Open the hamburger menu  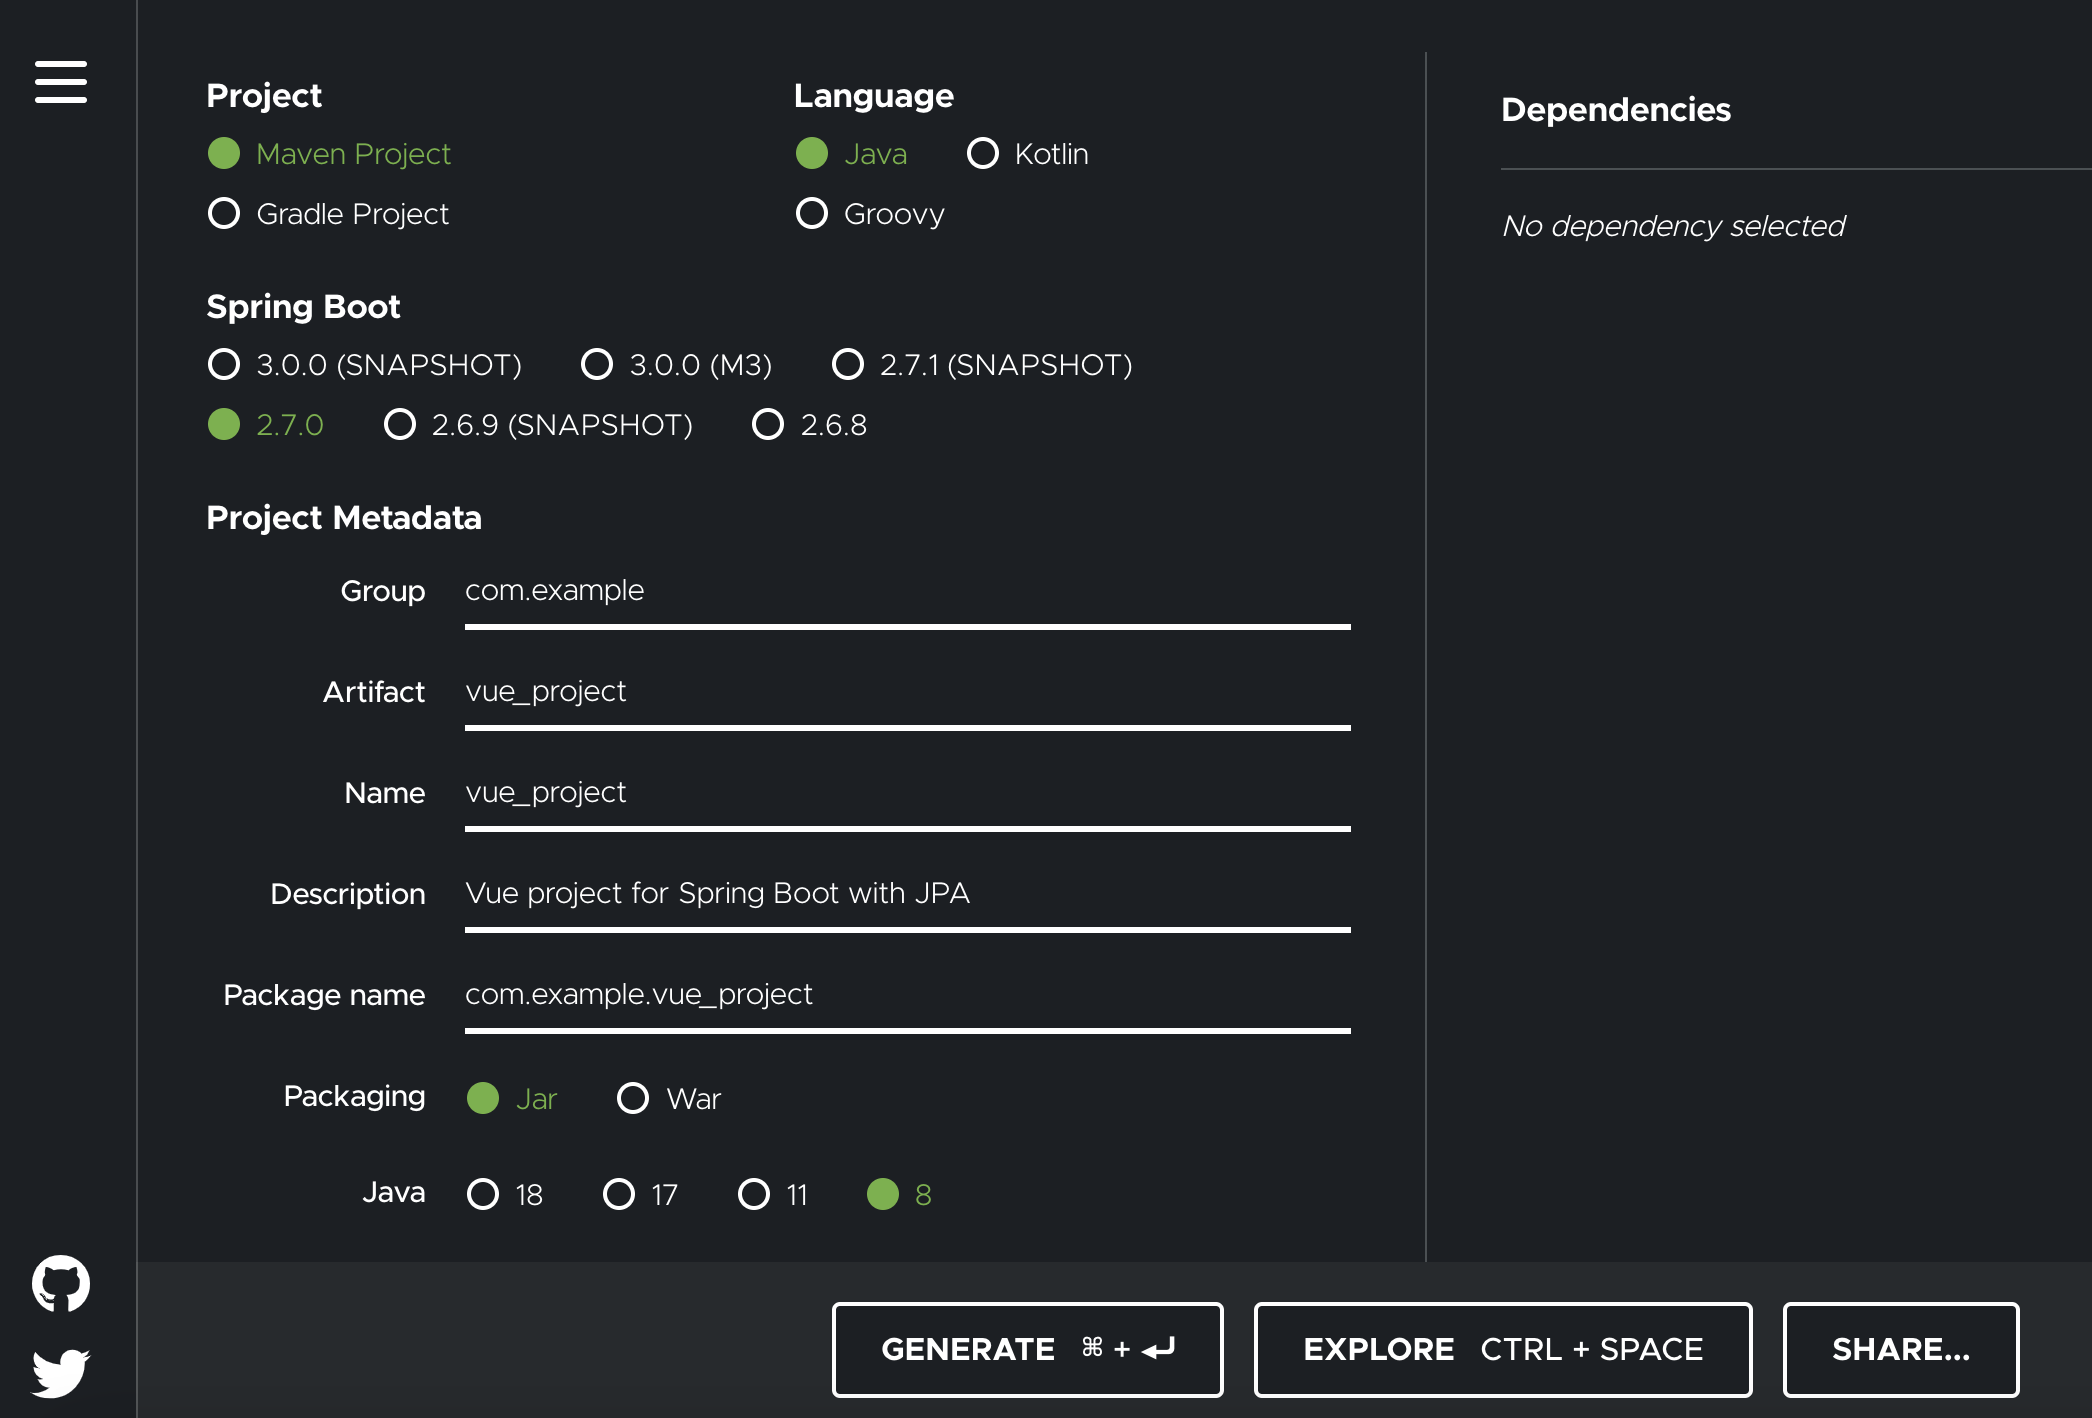(61, 82)
